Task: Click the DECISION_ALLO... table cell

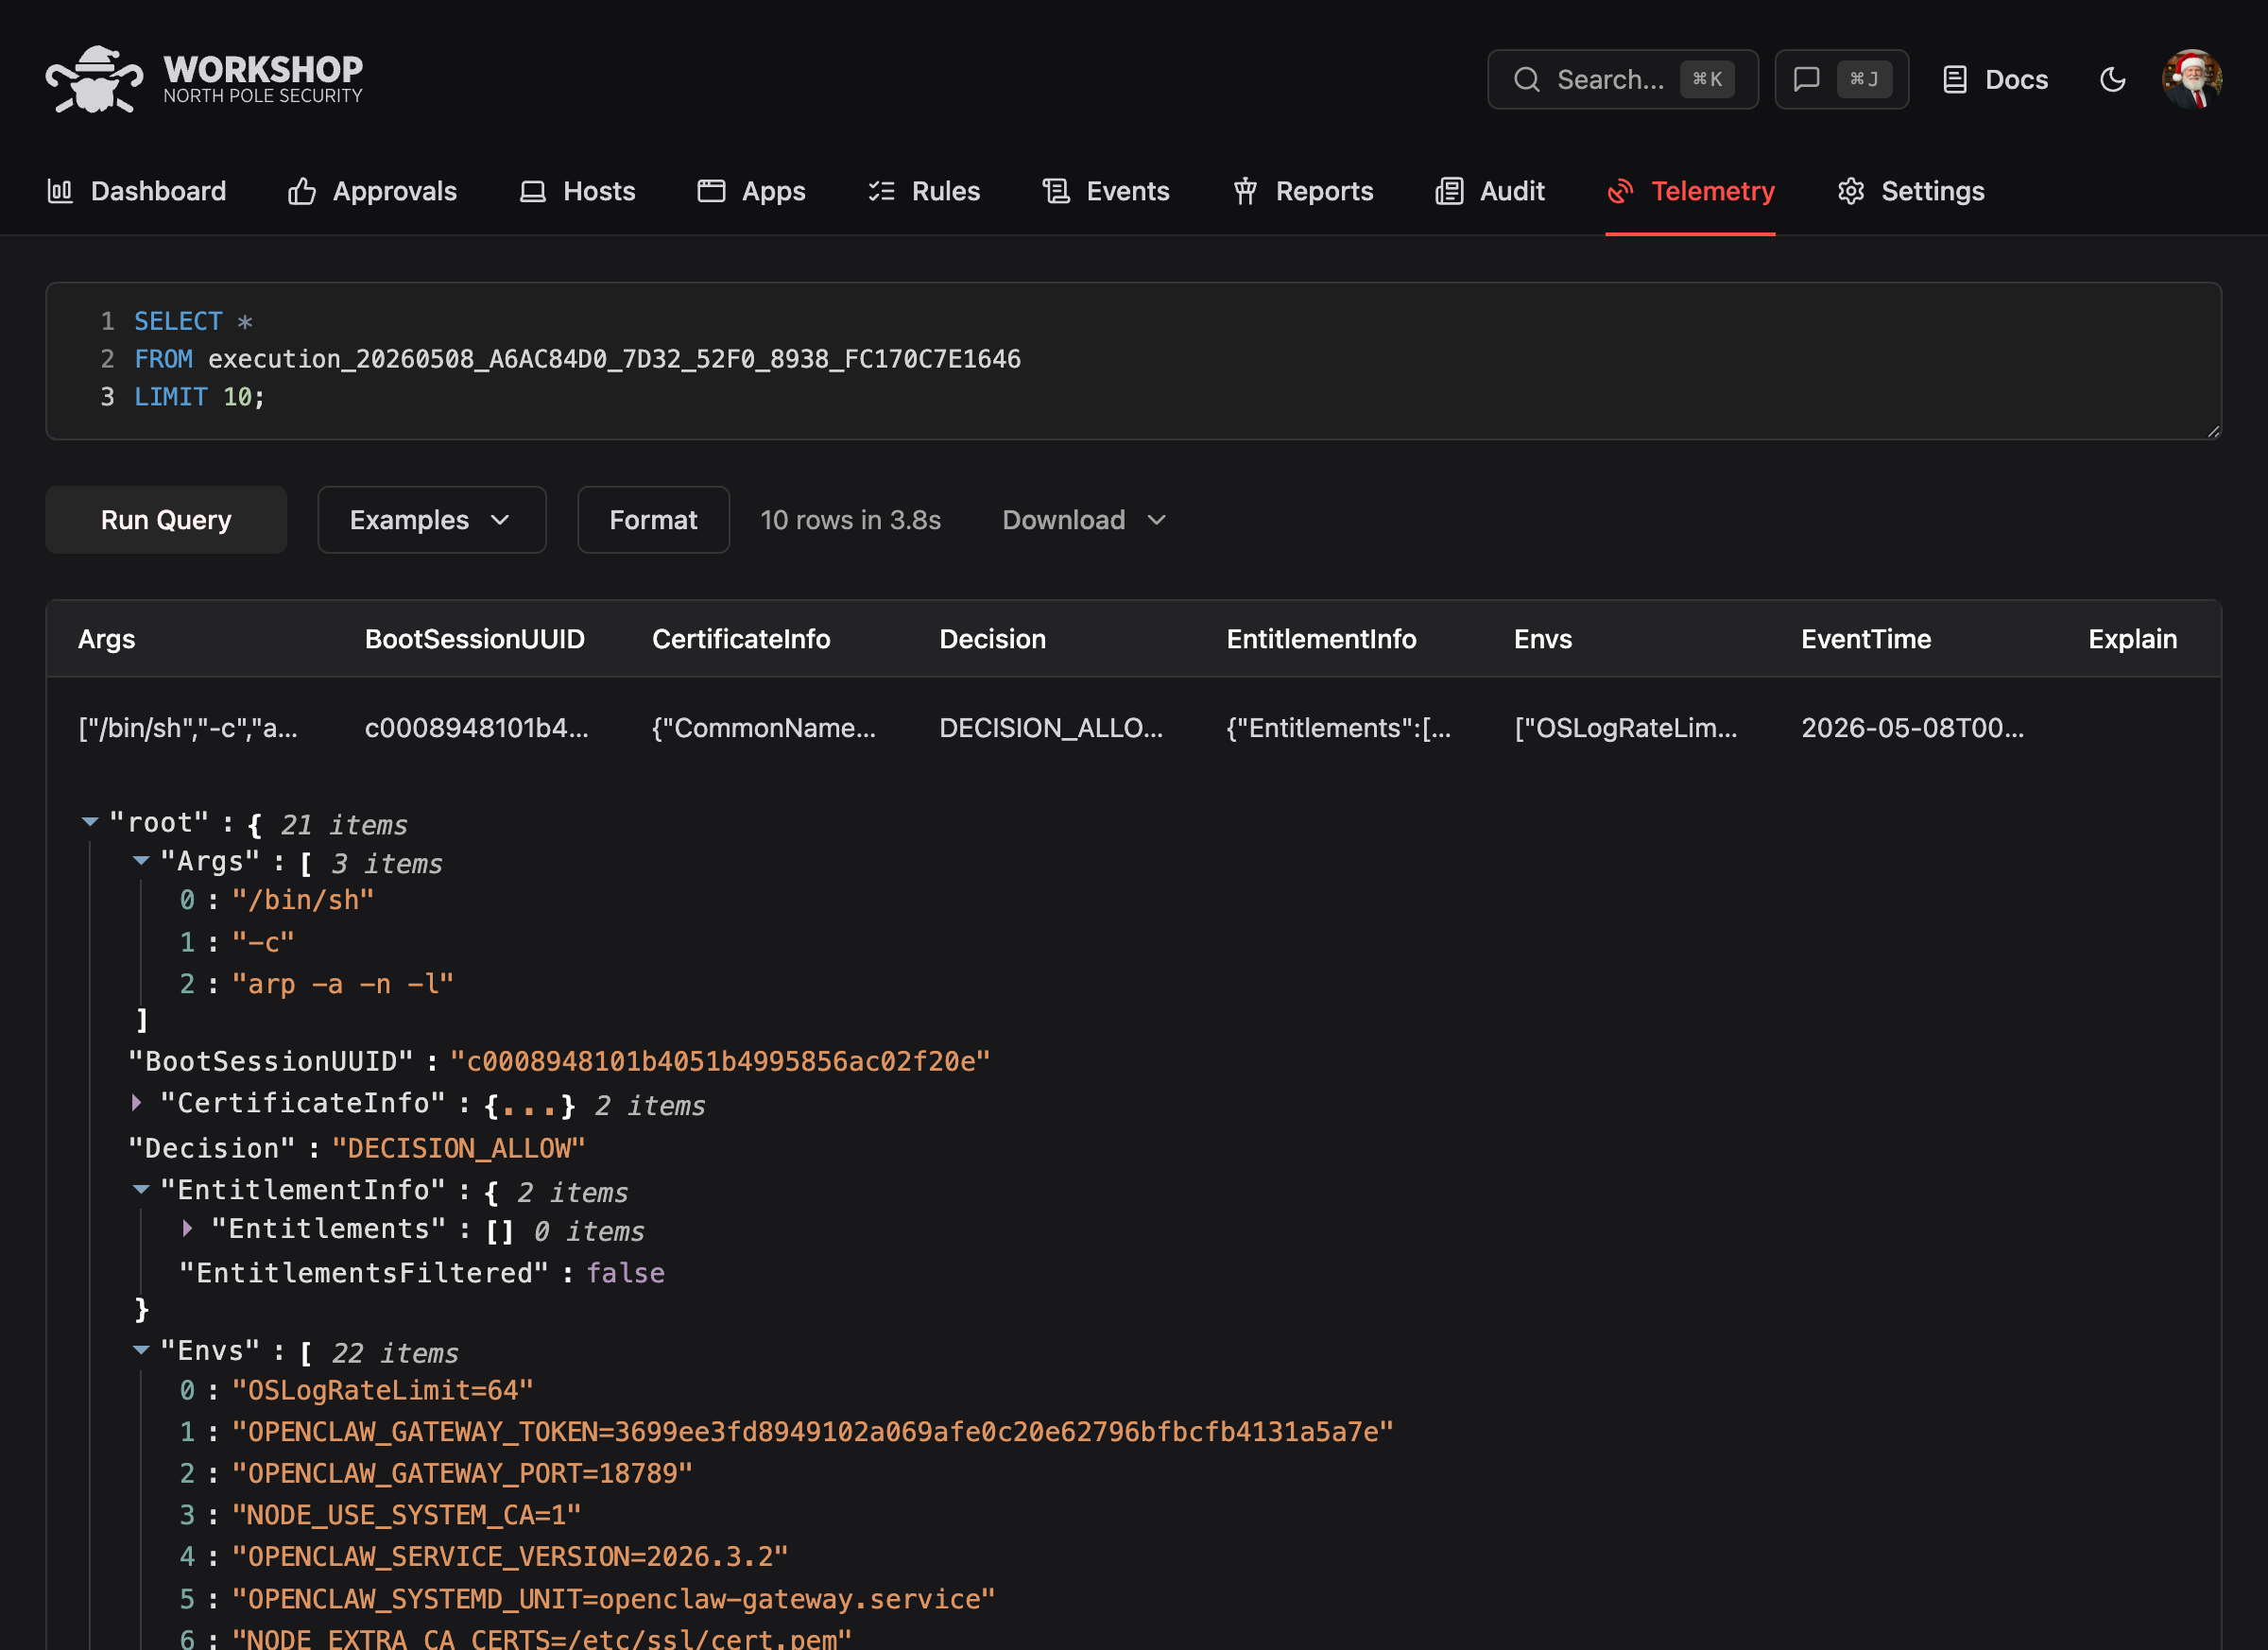Action: click(1051, 727)
